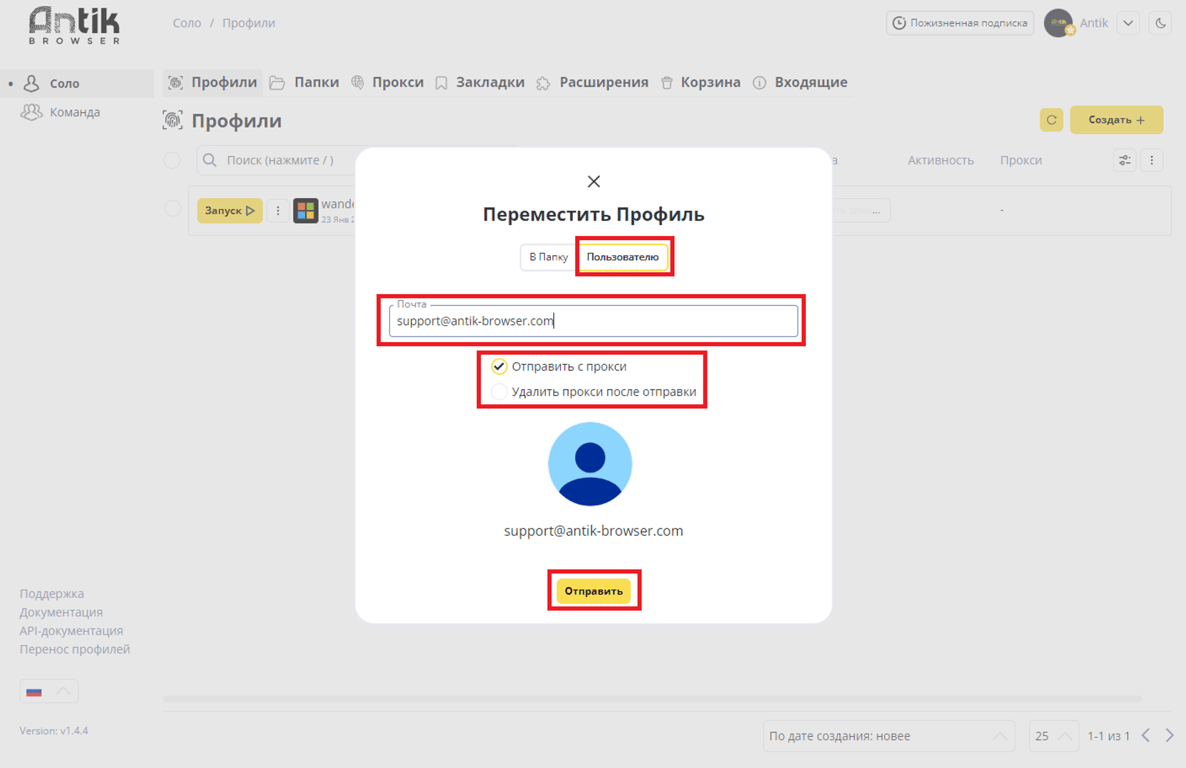Open the 'API-документация' link

coord(71,630)
